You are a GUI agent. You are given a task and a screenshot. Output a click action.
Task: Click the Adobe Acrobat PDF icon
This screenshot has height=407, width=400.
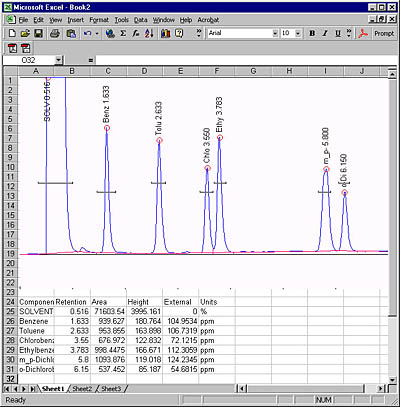(363, 33)
